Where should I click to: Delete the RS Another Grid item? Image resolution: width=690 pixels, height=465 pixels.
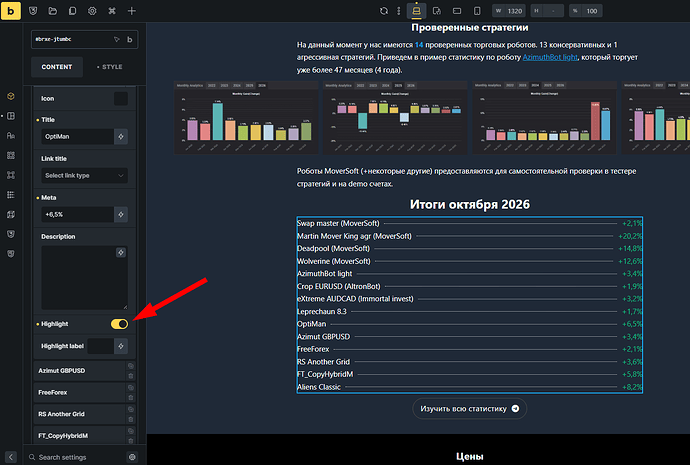click(131, 419)
